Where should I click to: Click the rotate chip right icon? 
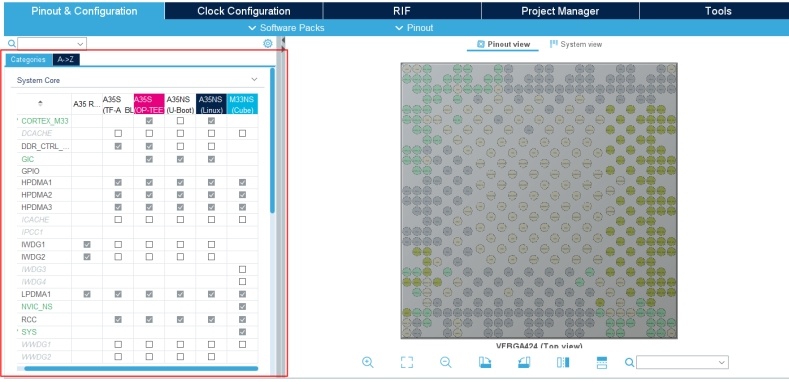click(x=524, y=362)
